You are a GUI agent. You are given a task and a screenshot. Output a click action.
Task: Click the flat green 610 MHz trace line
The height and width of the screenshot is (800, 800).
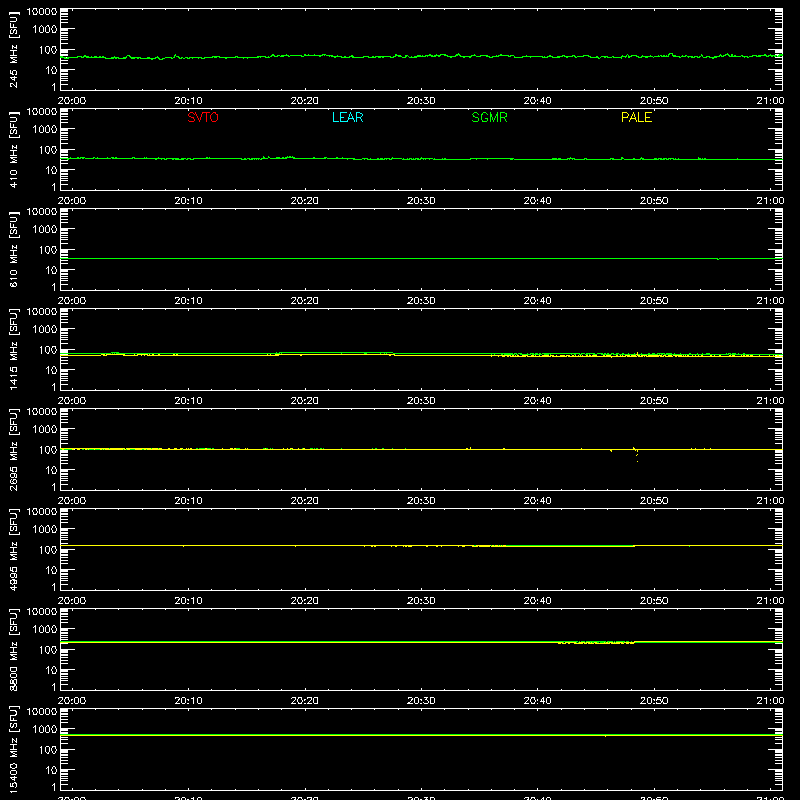pos(421,259)
